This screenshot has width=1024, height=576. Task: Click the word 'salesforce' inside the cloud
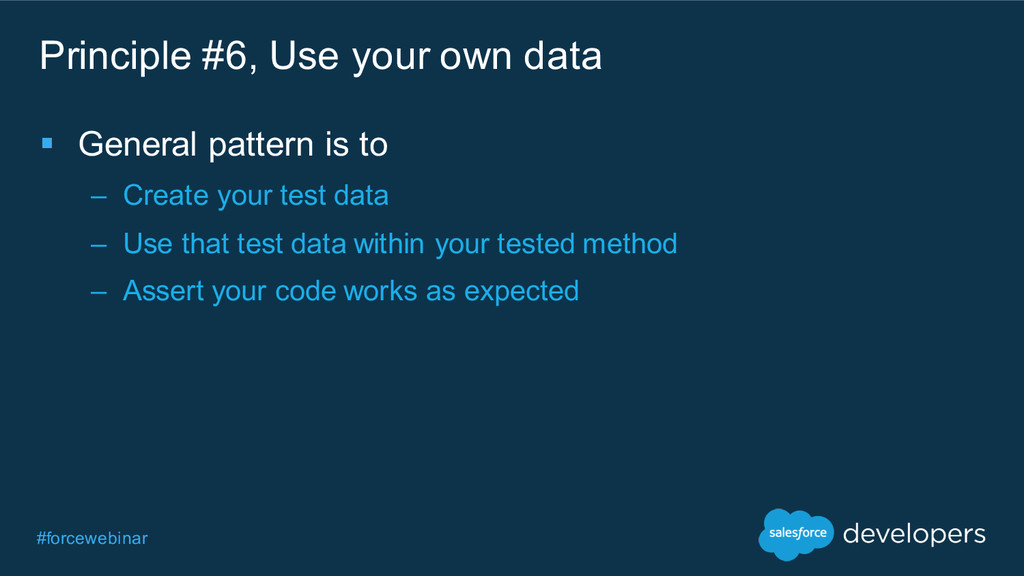797,533
